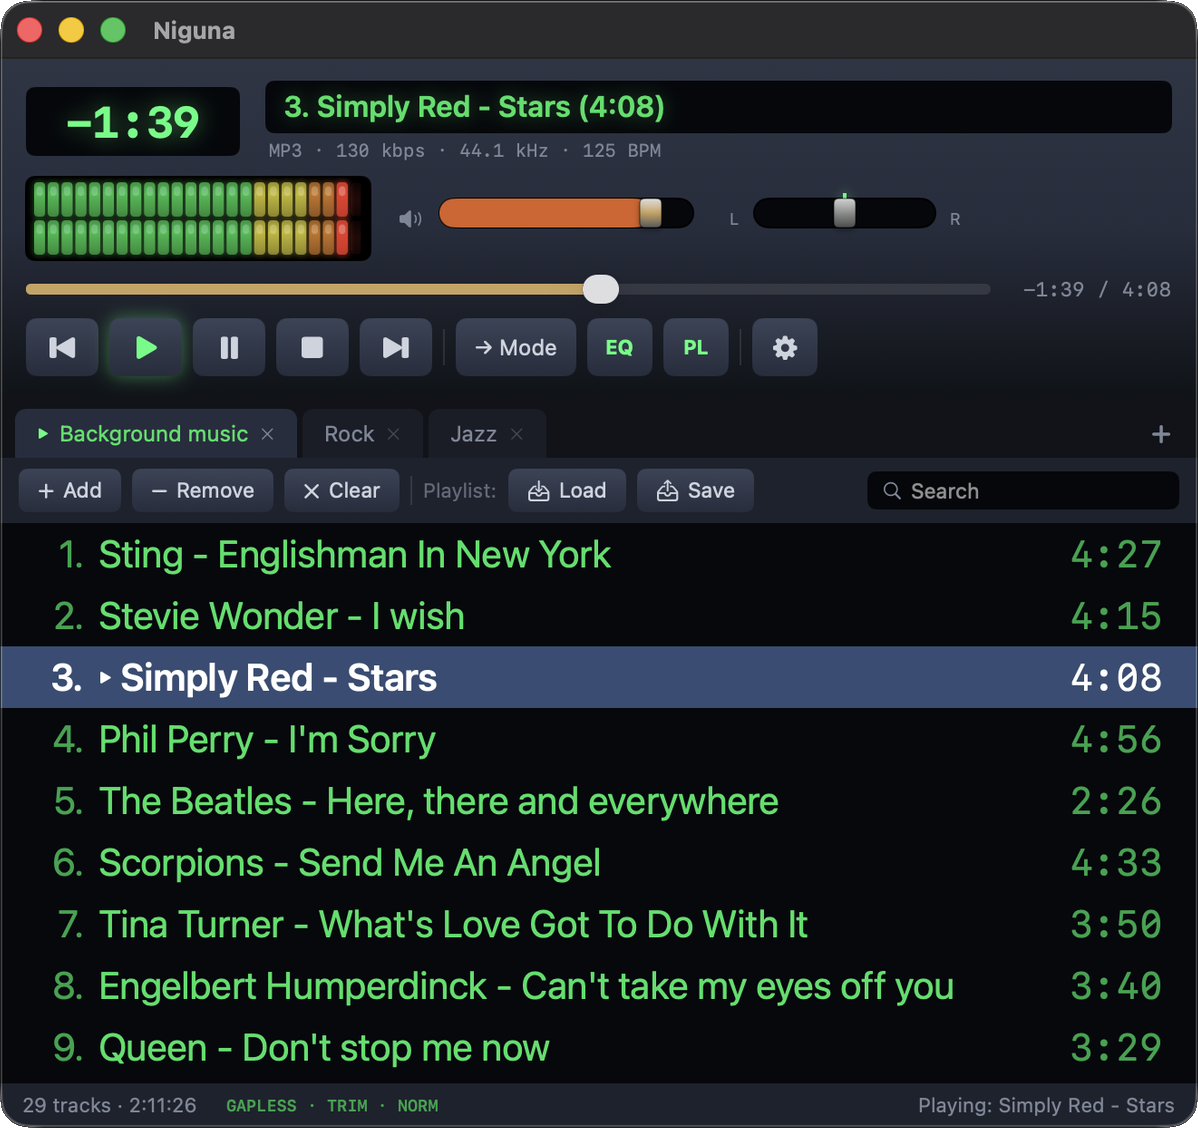Screen dimensions: 1198x1128
Task: Close the Background music tab
Action: click(267, 434)
